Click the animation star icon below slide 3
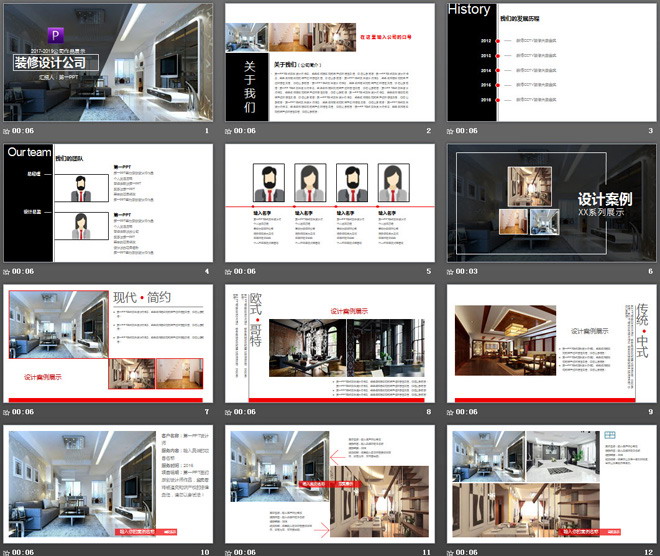 [453, 131]
